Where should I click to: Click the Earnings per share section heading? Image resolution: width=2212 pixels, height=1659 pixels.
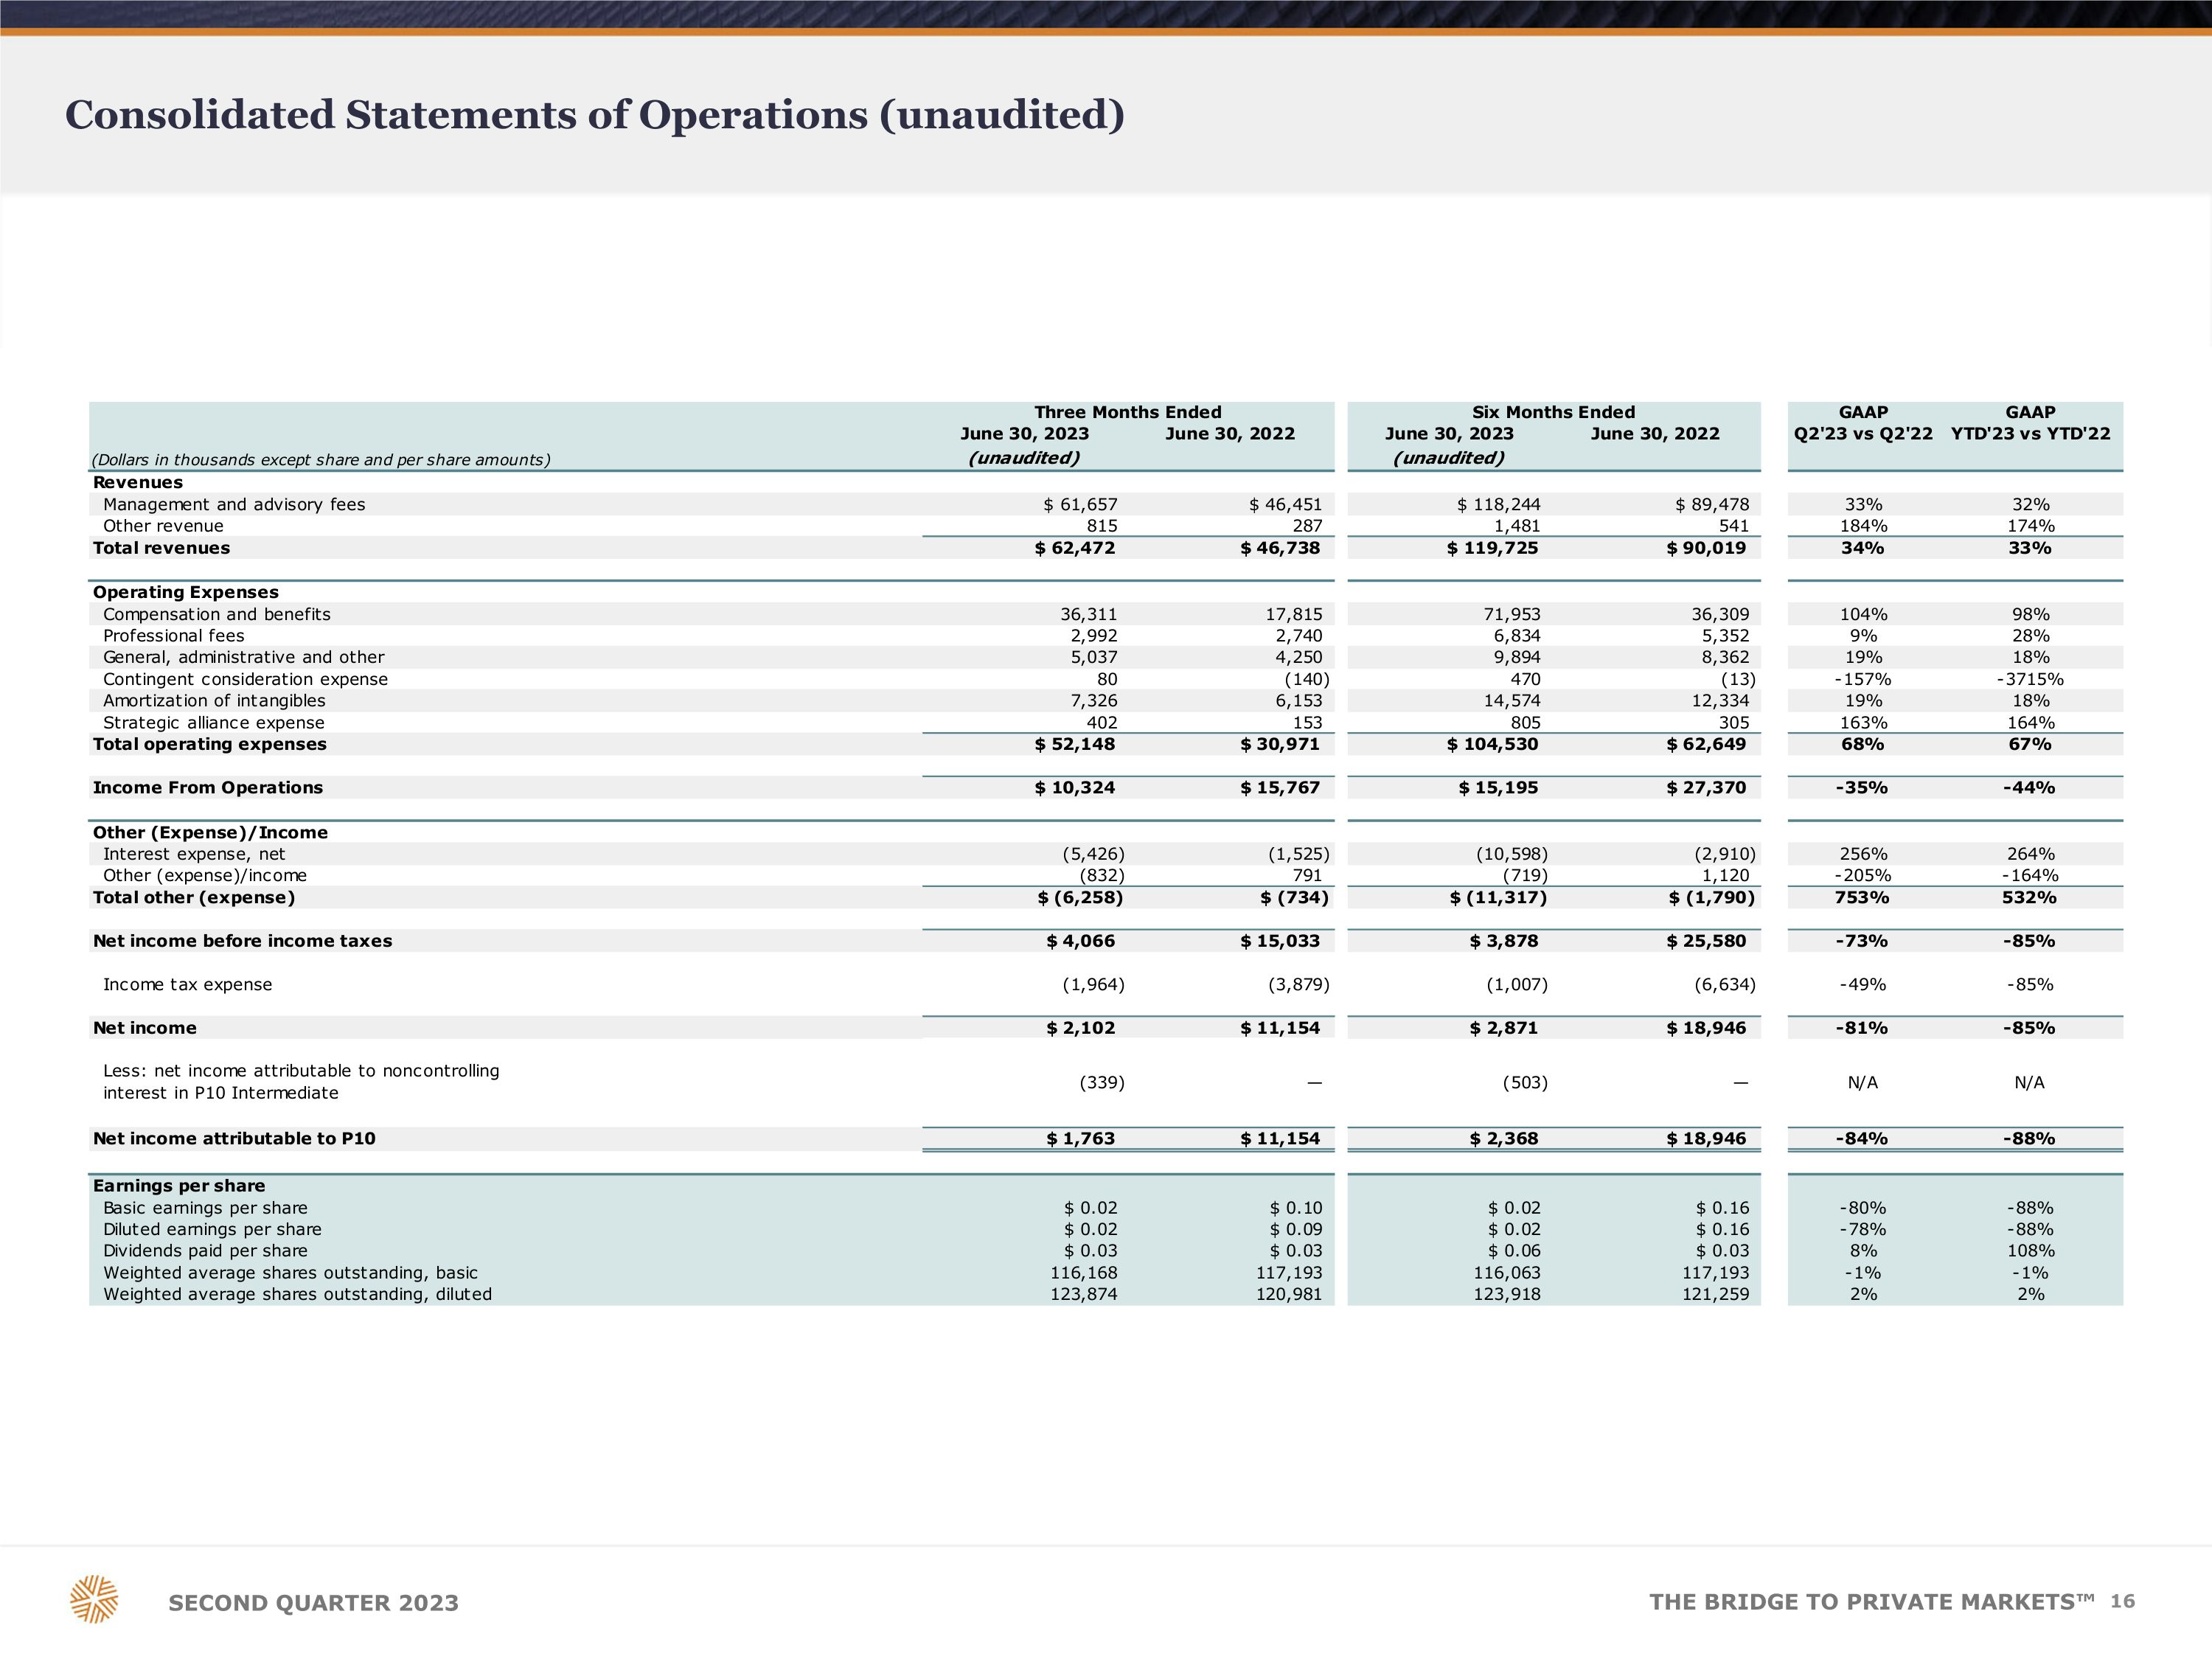179,1186
